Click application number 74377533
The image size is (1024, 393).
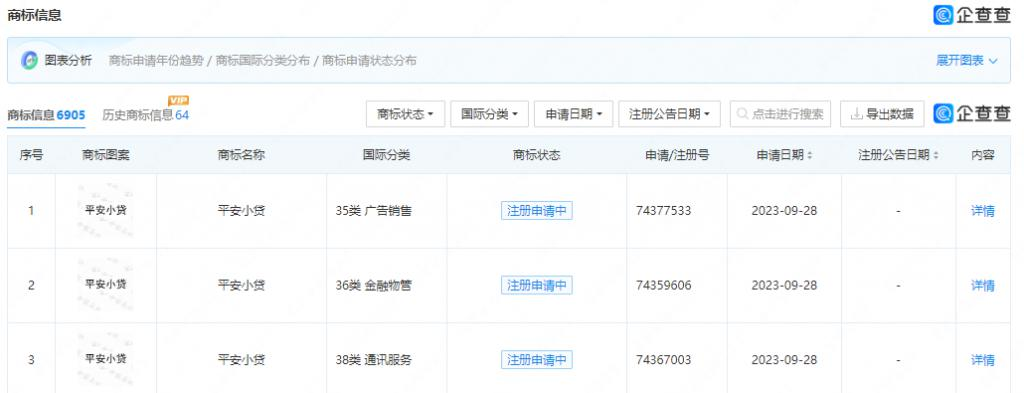tap(663, 211)
